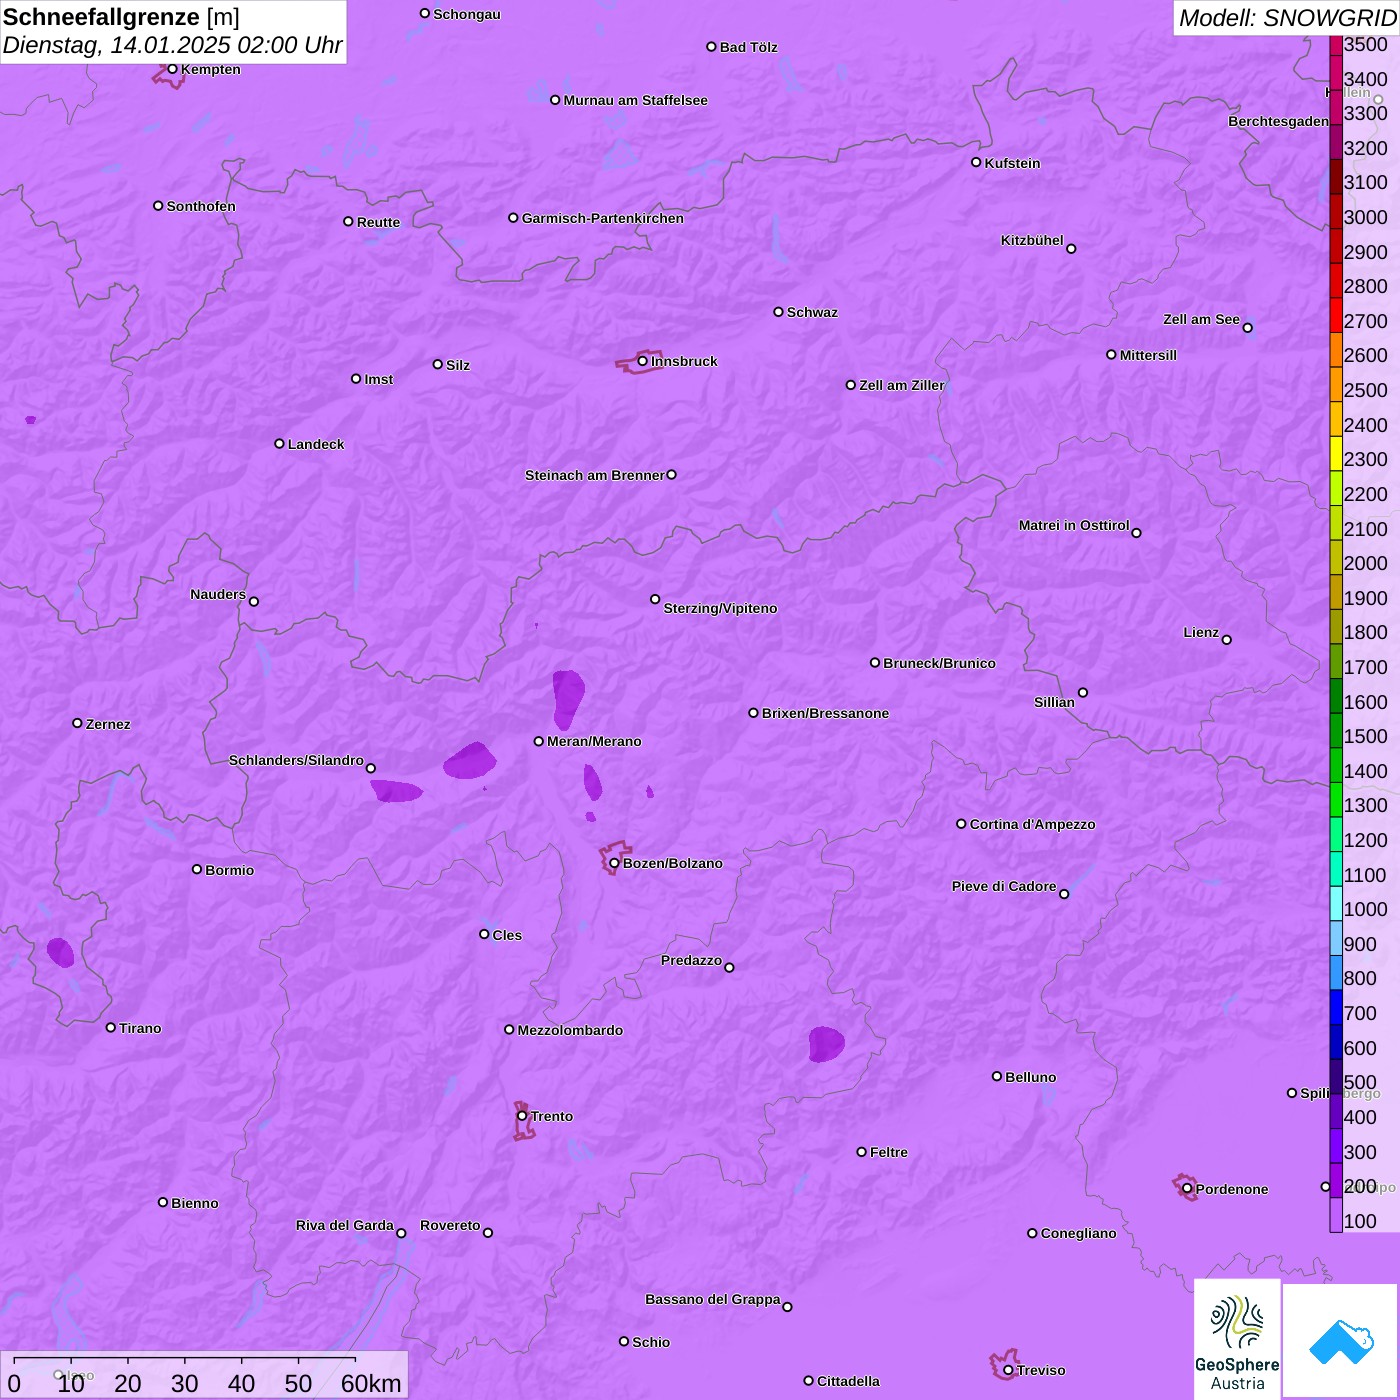Click the Bozen/Bolzano city marker
The height and width of the screenshot is (1400, 1400).
615,863
